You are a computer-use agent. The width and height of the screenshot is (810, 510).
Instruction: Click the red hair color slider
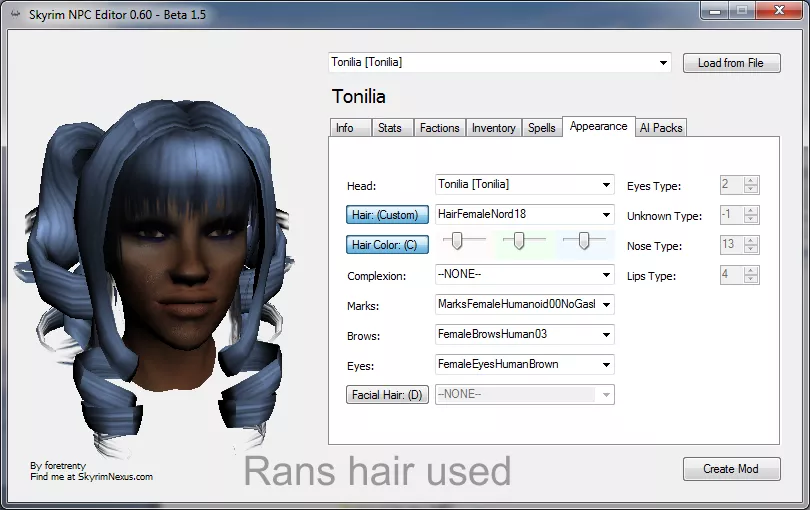click(x=457, y=240)
